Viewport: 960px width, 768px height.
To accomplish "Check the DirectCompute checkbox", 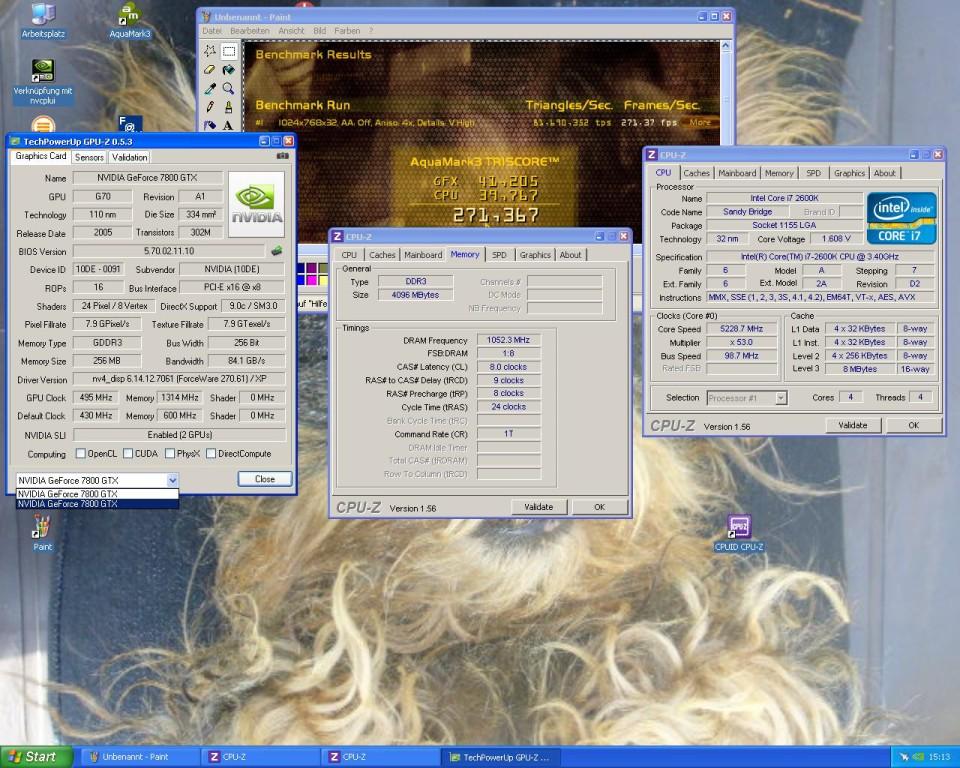I will tap(211, 454).
